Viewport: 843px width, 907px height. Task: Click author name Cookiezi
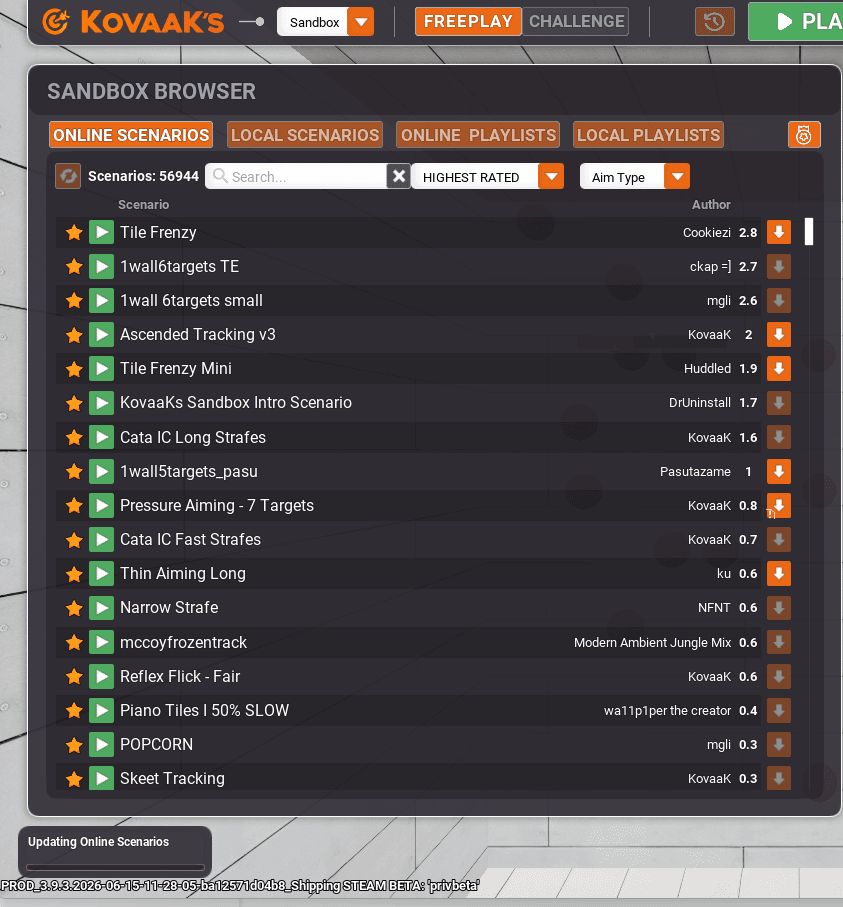pyautogui.click(x=707, y=233)
